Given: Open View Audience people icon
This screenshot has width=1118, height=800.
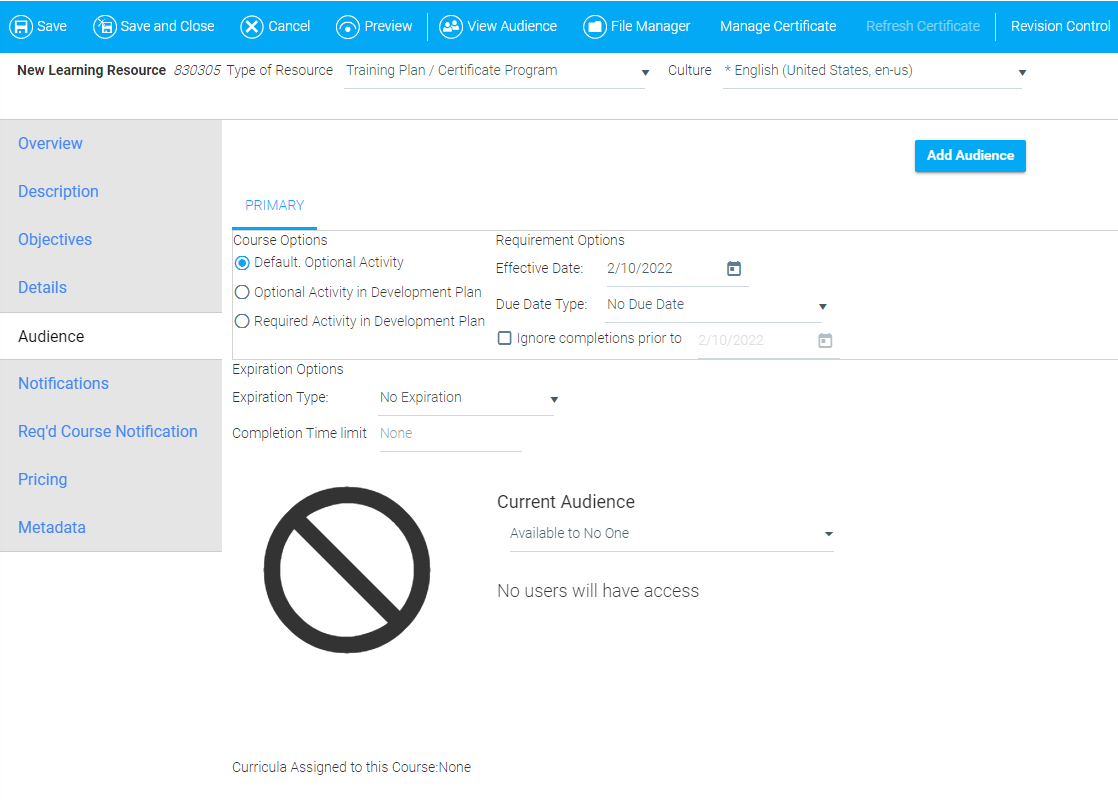Looking at the screenshot, I should pos(451,26).
